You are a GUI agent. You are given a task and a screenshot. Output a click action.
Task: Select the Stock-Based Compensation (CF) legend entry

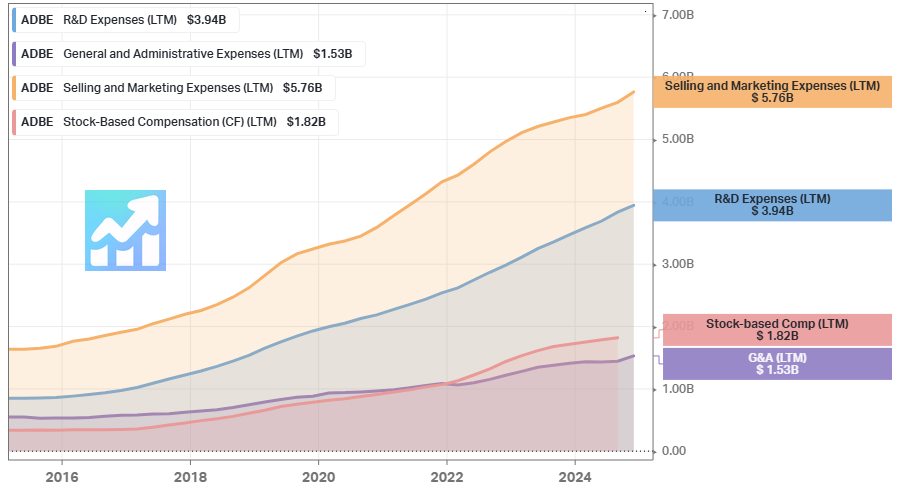175,122
